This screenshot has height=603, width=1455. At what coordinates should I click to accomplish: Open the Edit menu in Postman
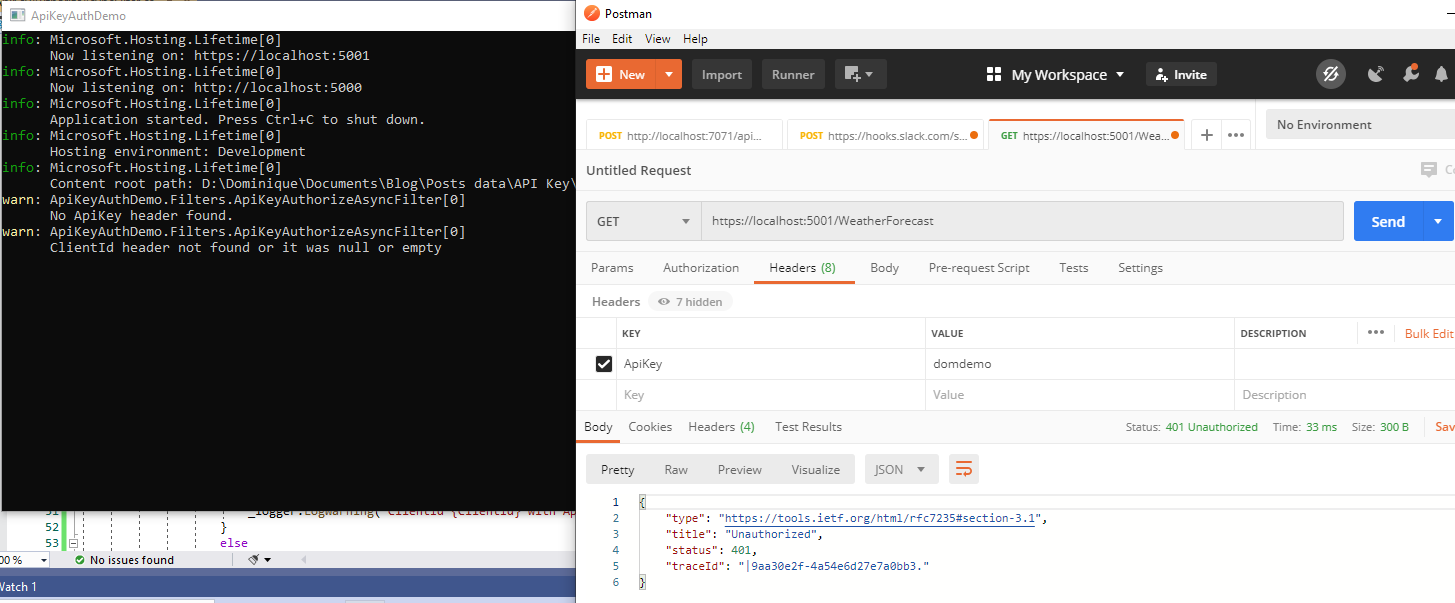[x=622, y=39]
